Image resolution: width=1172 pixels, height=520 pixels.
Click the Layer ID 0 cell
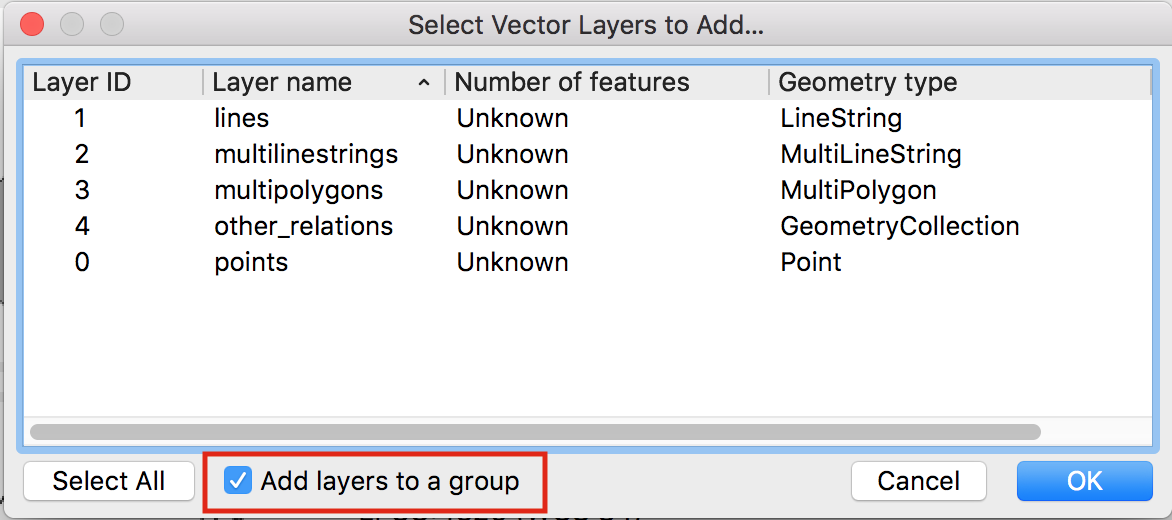[81, 262]
